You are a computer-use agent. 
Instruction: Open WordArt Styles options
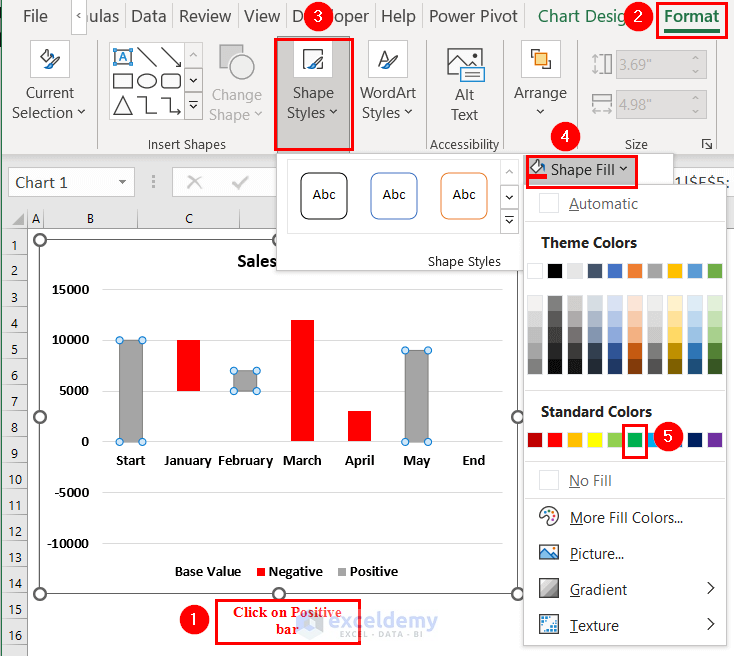click(x=387, y=81)
